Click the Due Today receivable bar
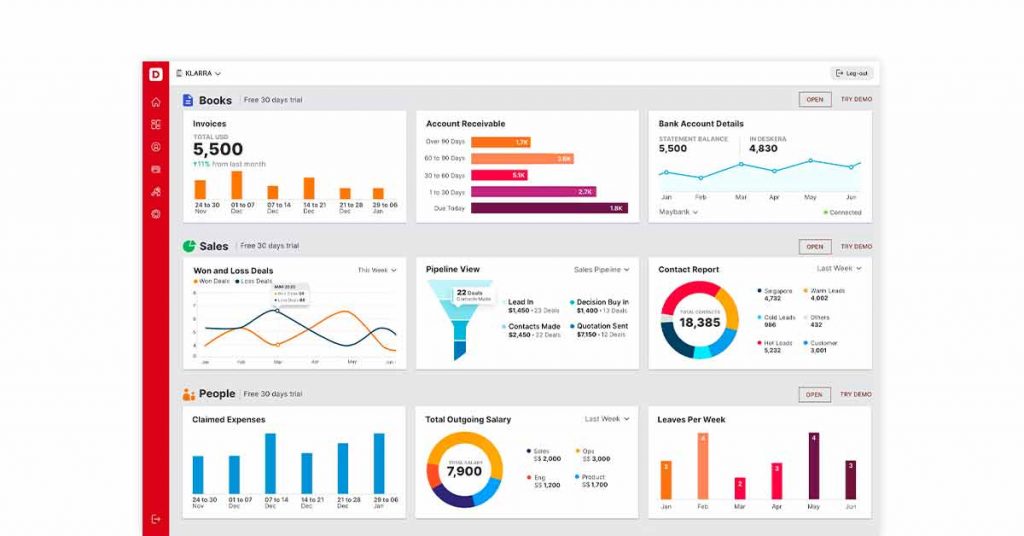1024x536 pixels. point(549,208)
